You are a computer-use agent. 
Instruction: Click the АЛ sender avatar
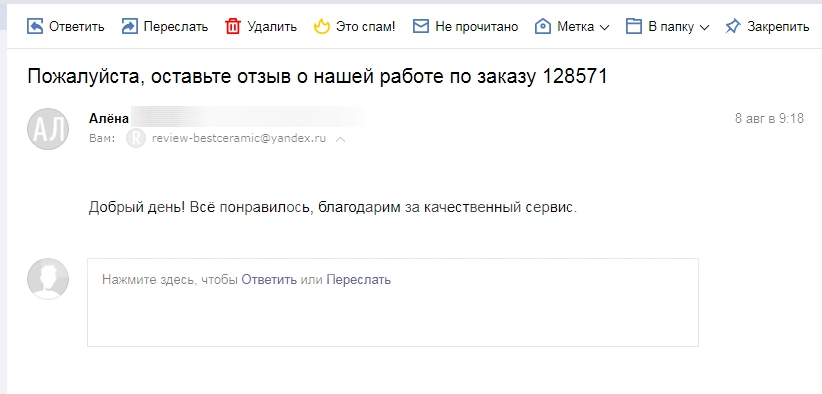coord(48,129)
